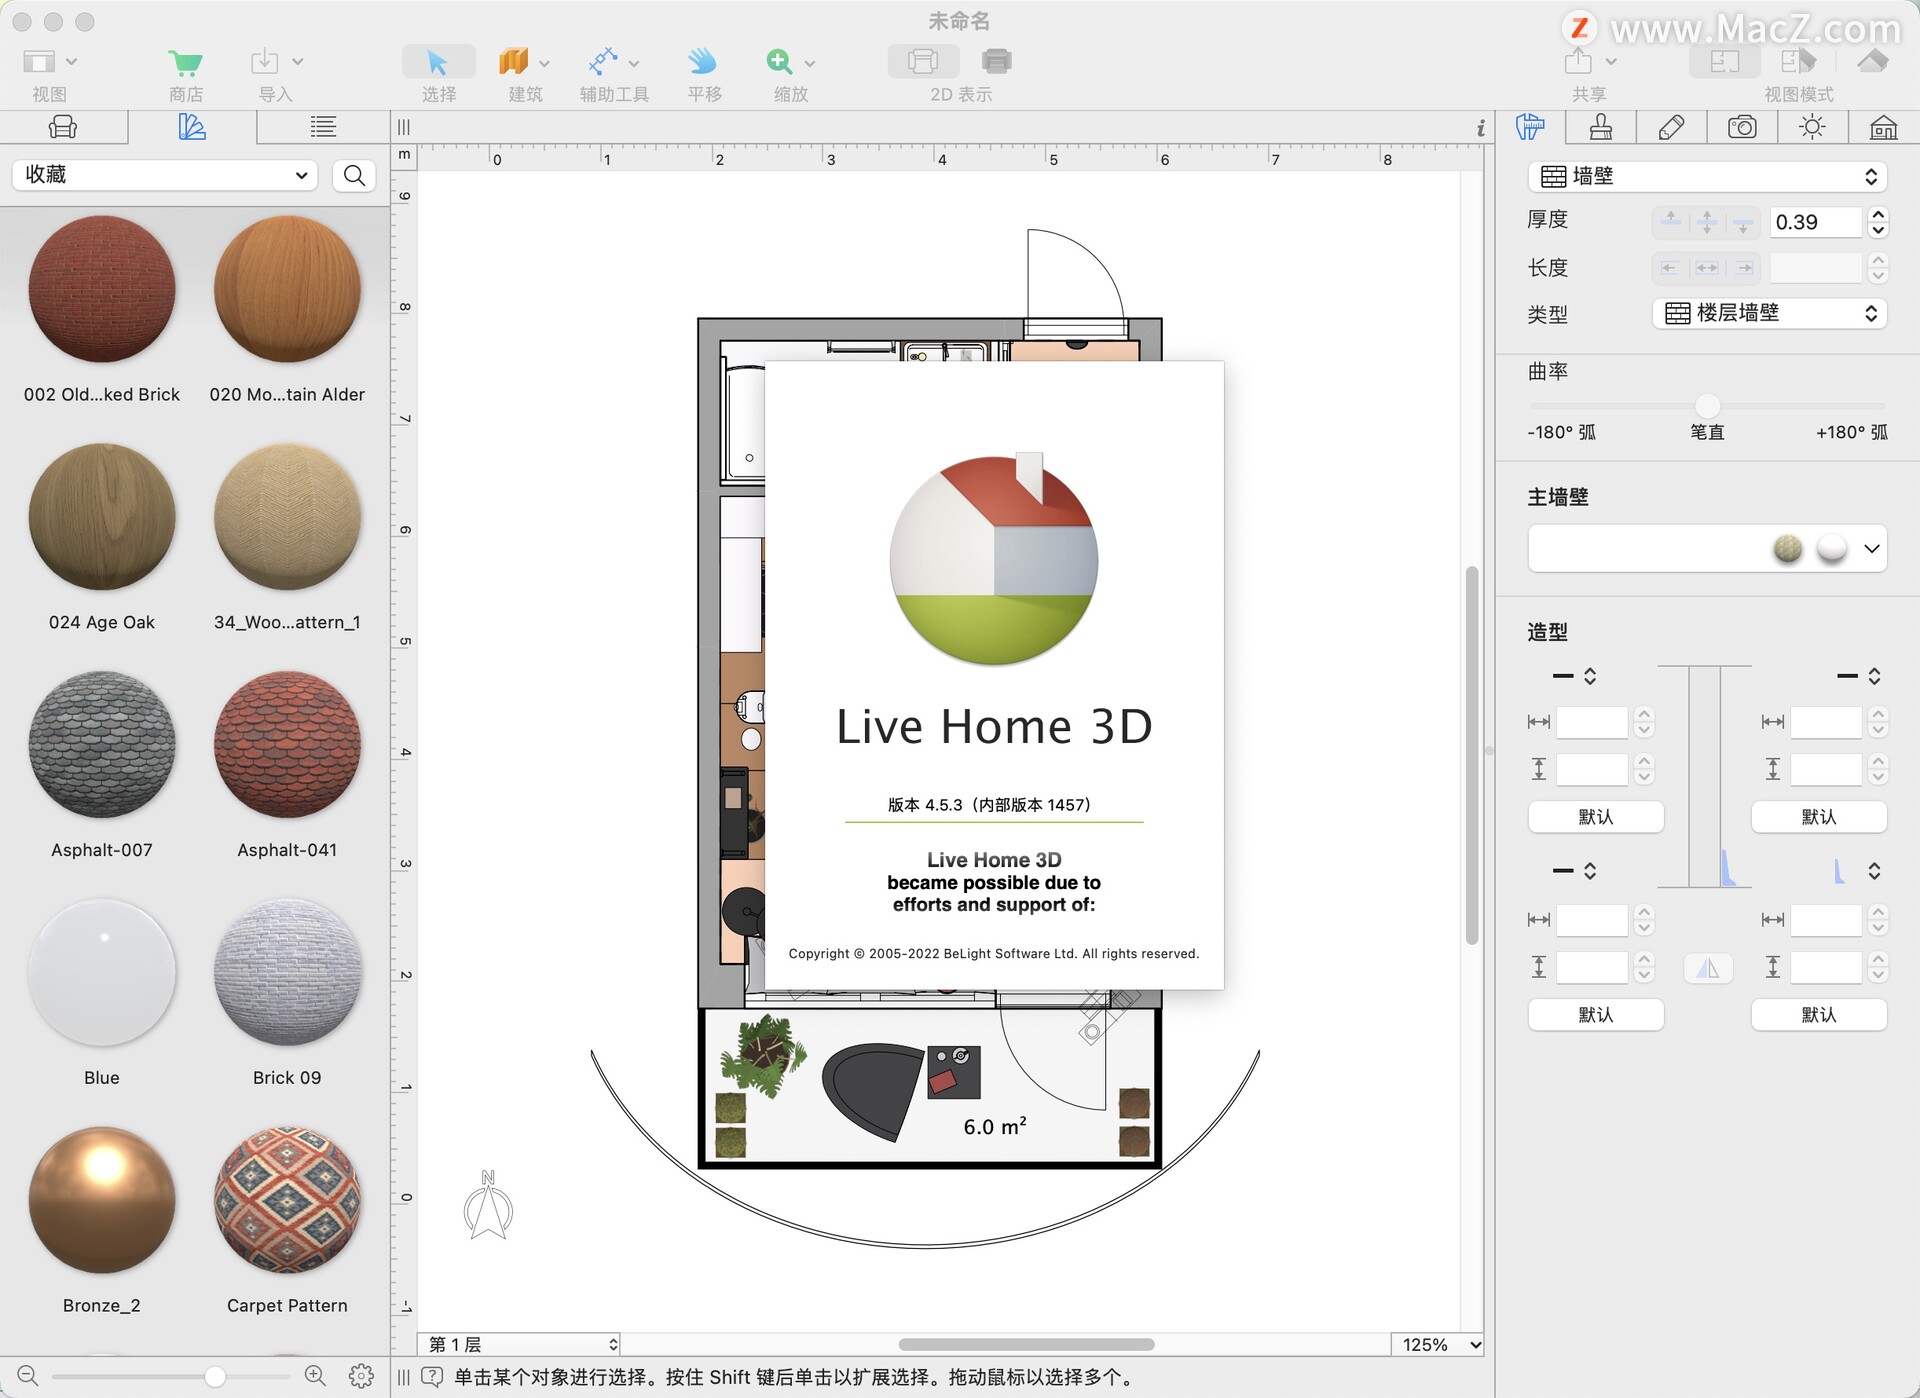The width and height of the screenshot is (1920, 1398).
Task: Select the right view mode button
Action: coord(1872,62)
